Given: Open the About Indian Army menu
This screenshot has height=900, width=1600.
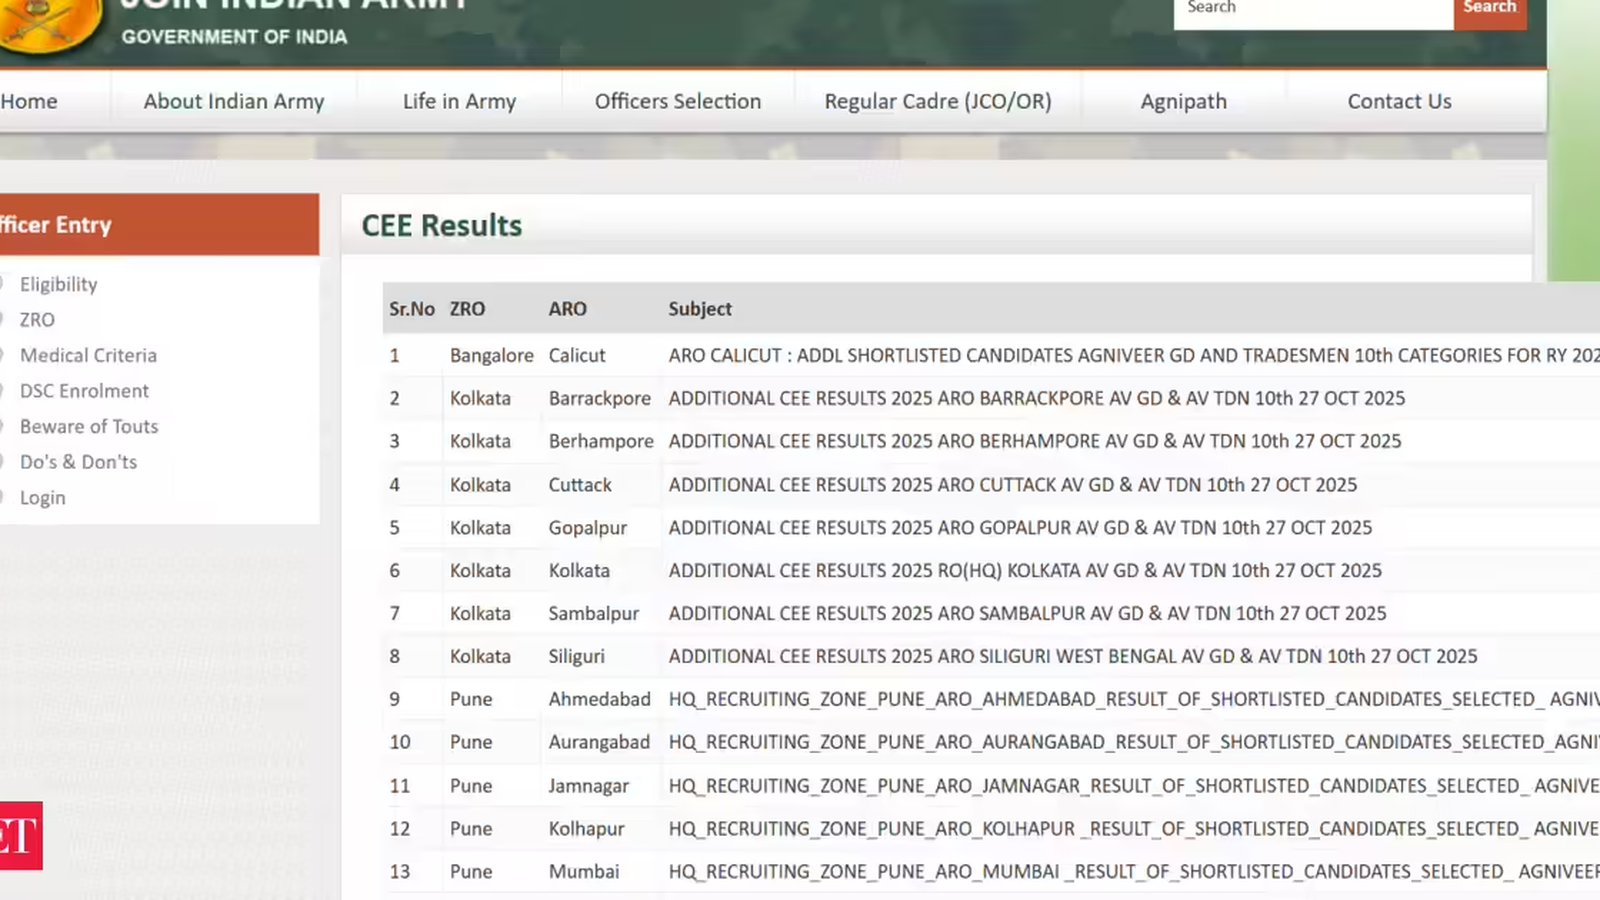Looking at the screenshot, I should point(234,101).
